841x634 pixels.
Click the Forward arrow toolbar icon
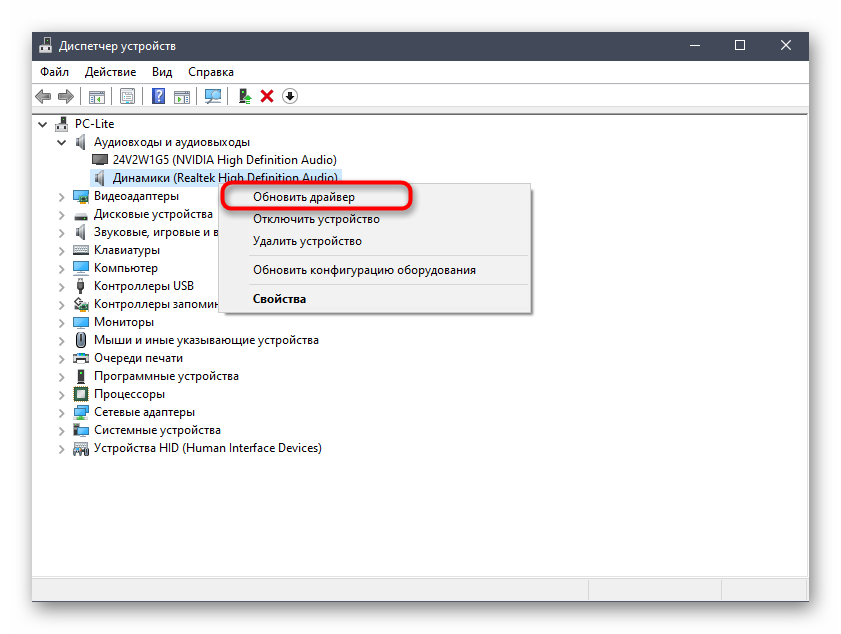(x=66, y=96)
